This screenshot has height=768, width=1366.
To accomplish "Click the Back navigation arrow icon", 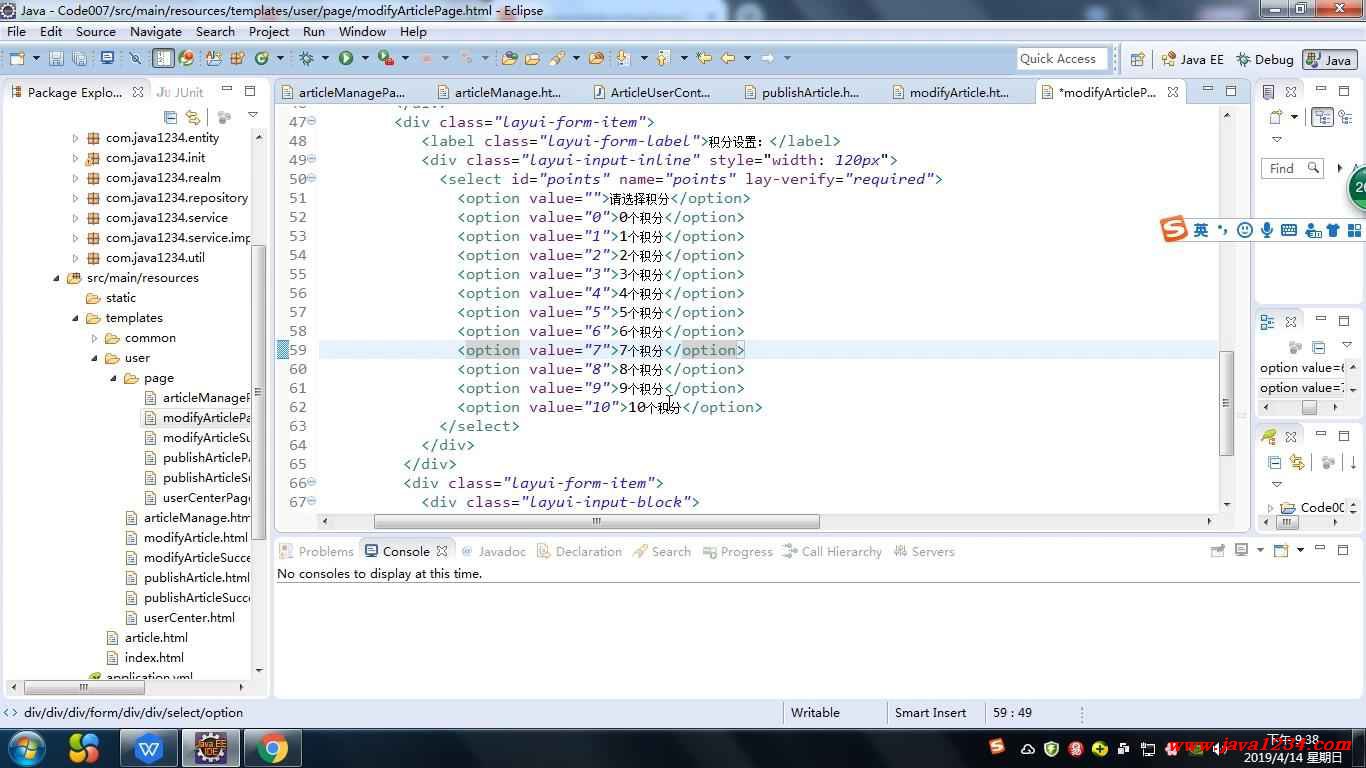I will tap(728, 58).
